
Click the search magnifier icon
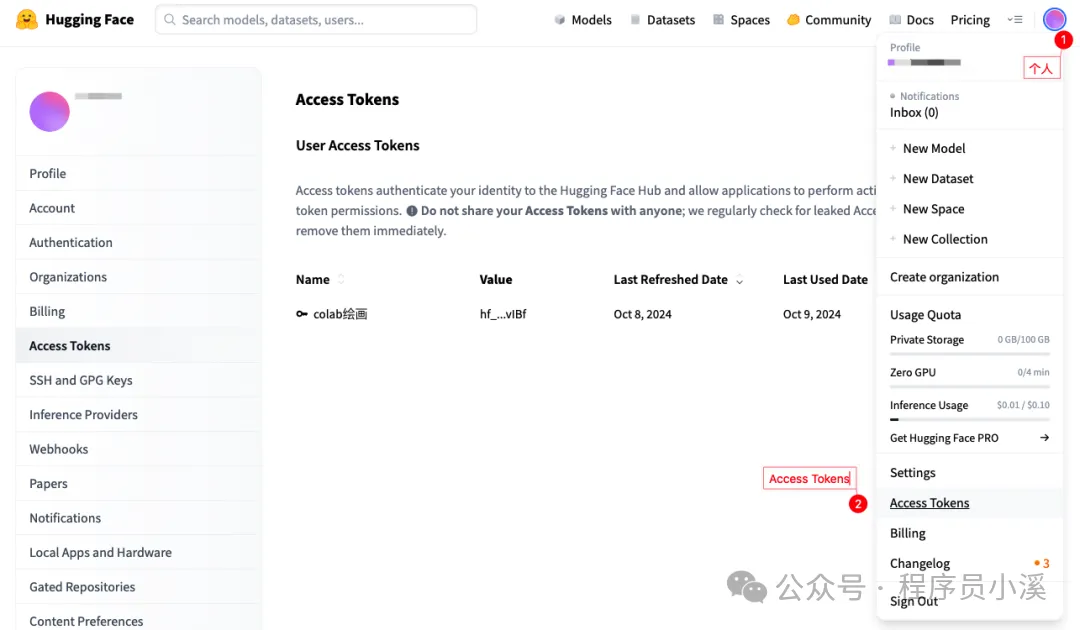coord(169,19)
